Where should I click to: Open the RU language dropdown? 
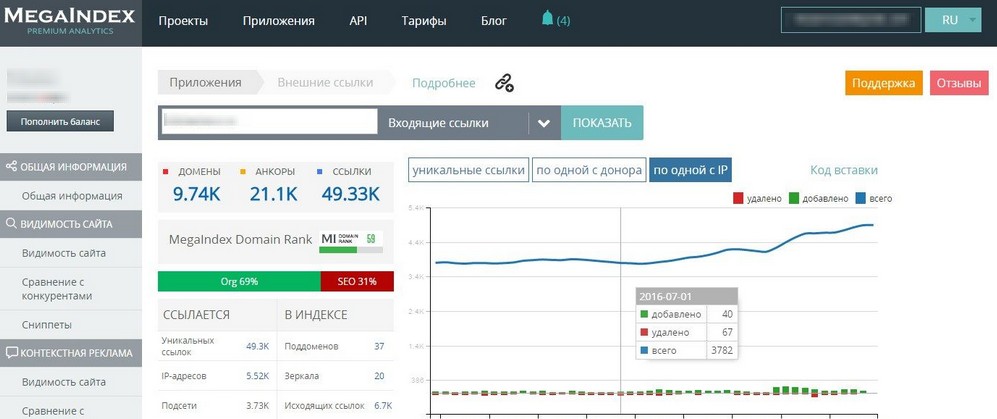(x=954, y=20)
